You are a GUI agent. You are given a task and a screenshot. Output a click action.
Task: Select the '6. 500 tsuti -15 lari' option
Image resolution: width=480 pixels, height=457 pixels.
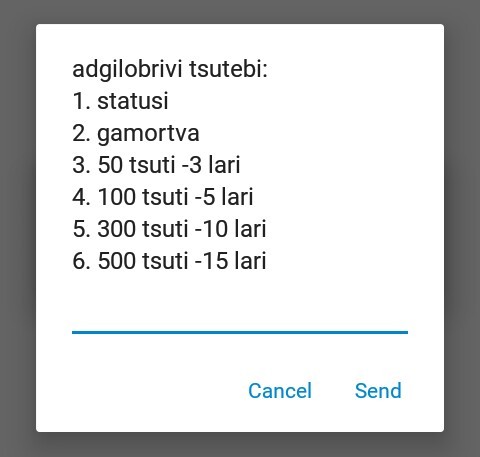tap(169, 261)
